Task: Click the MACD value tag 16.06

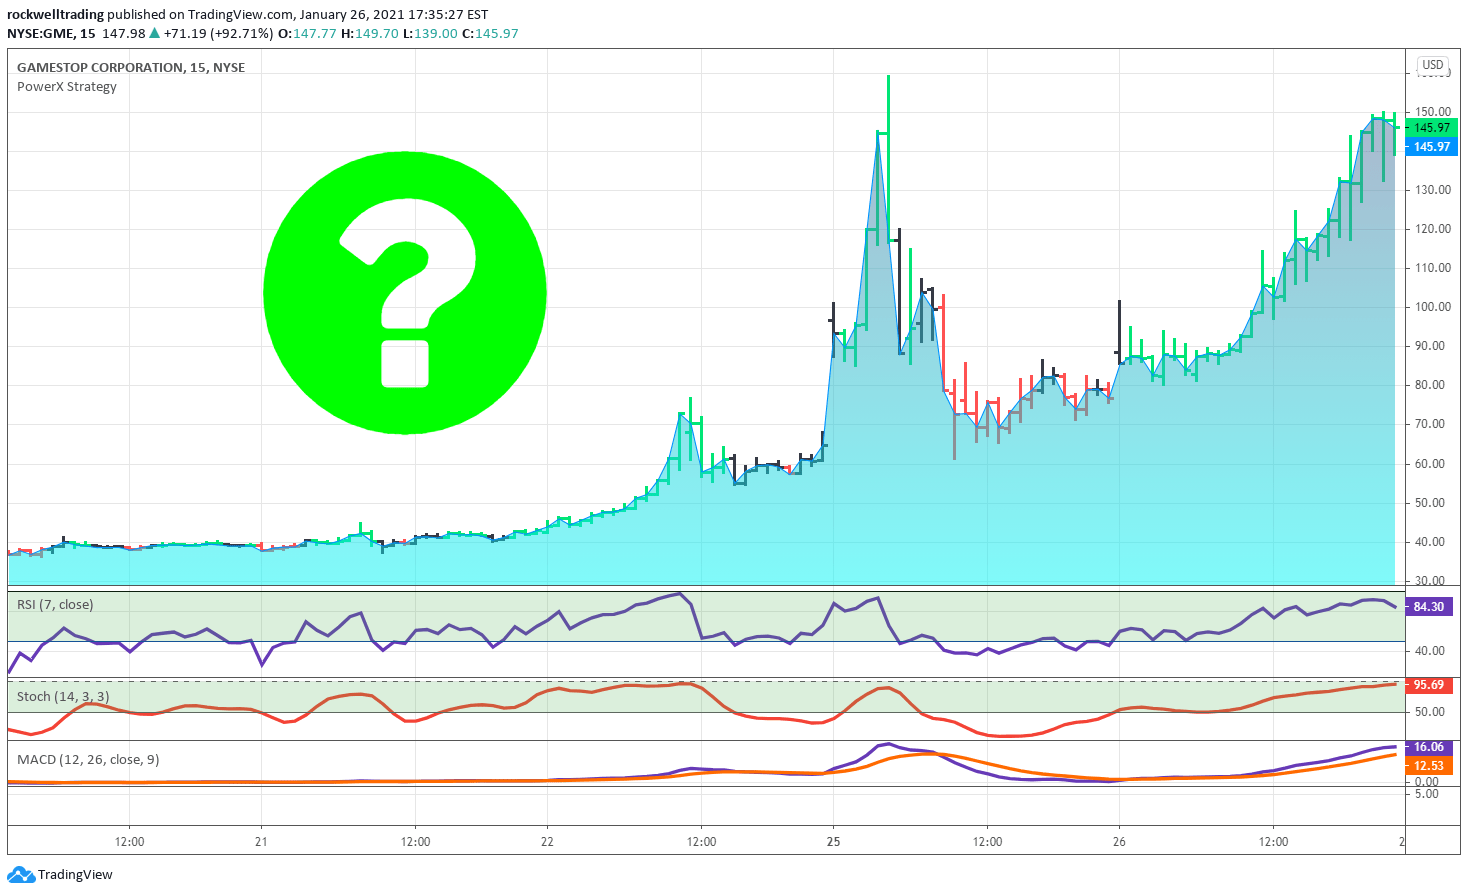Action: pos(1429,747)
